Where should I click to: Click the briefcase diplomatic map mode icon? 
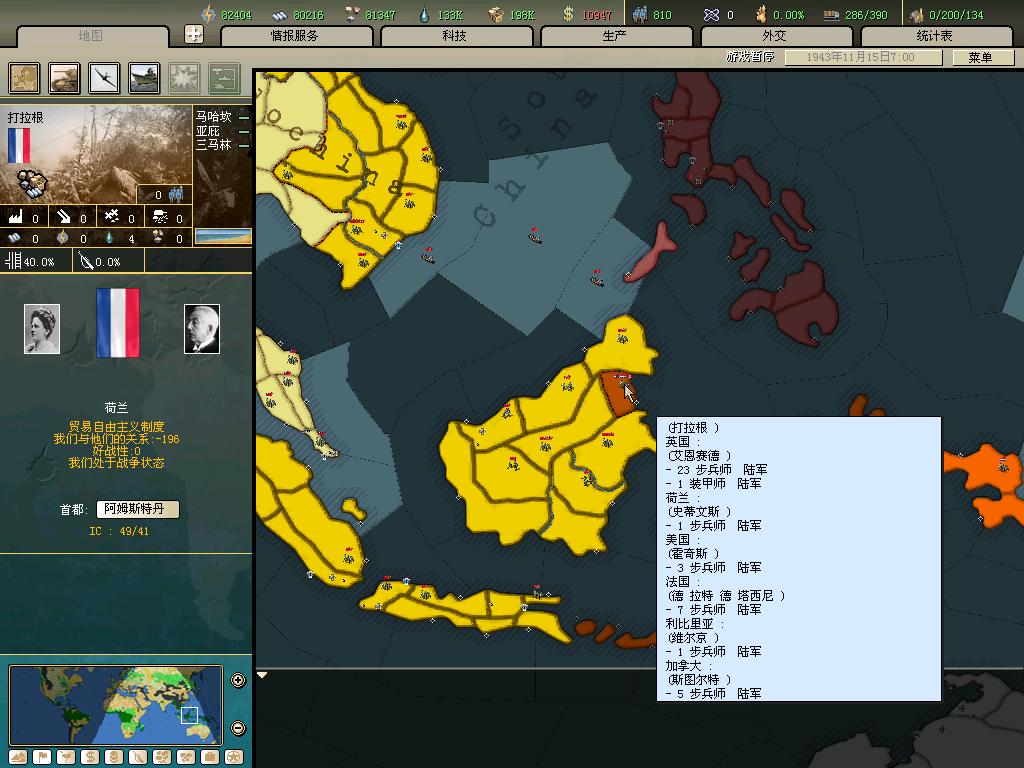(x=209, y=757)
